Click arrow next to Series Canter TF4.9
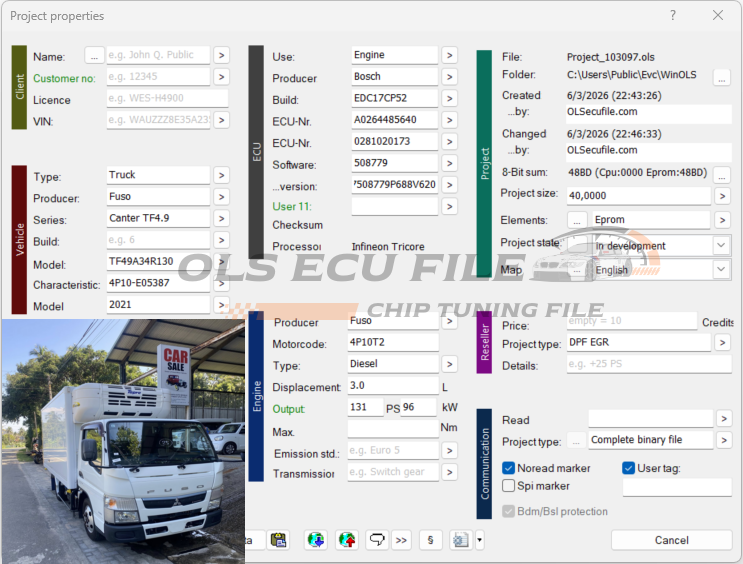This screenshot has height=564, width=743. (221, 218)
